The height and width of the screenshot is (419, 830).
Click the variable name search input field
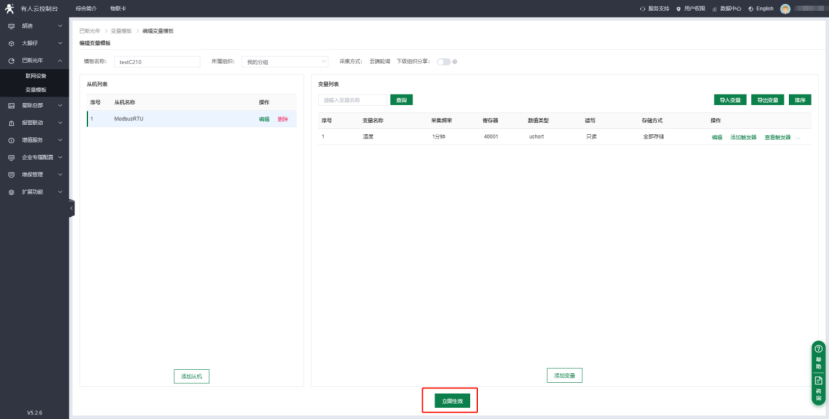[x=353, y=100]
